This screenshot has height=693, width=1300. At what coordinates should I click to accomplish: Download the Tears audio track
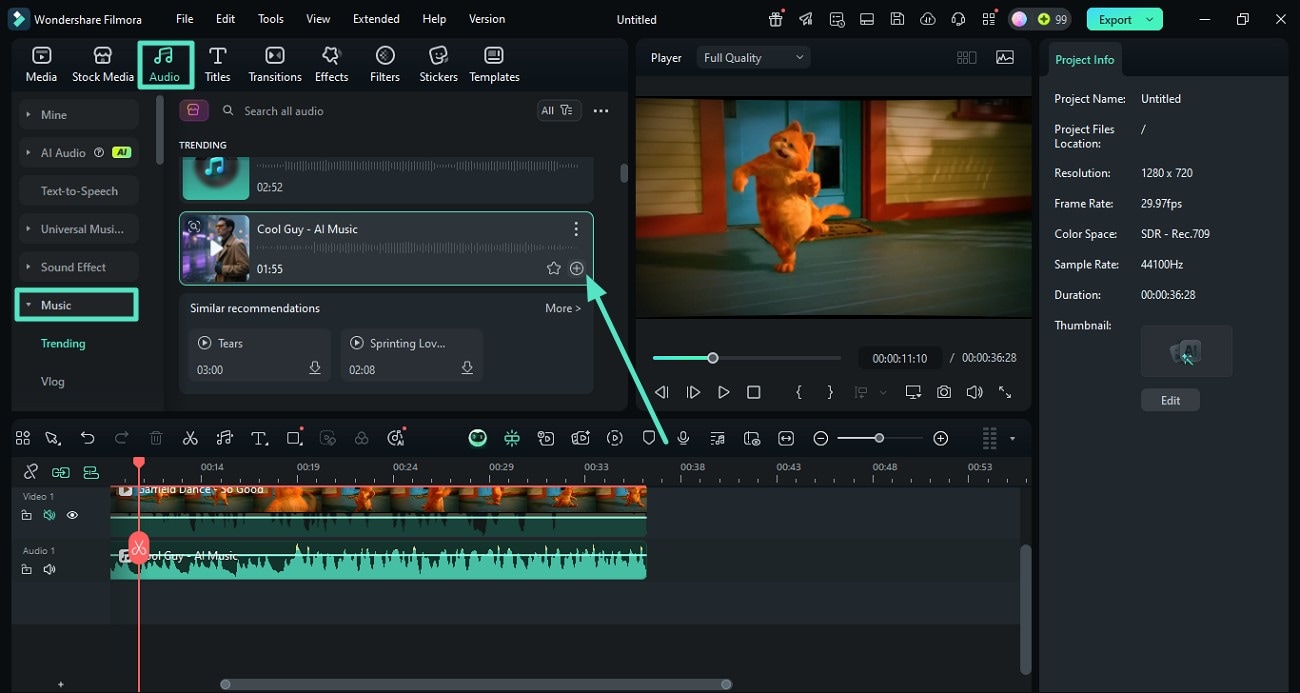[315, 369]
